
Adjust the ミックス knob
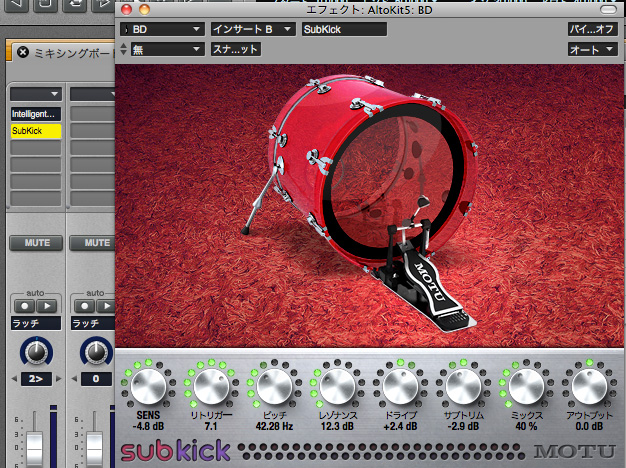[526, 386]
